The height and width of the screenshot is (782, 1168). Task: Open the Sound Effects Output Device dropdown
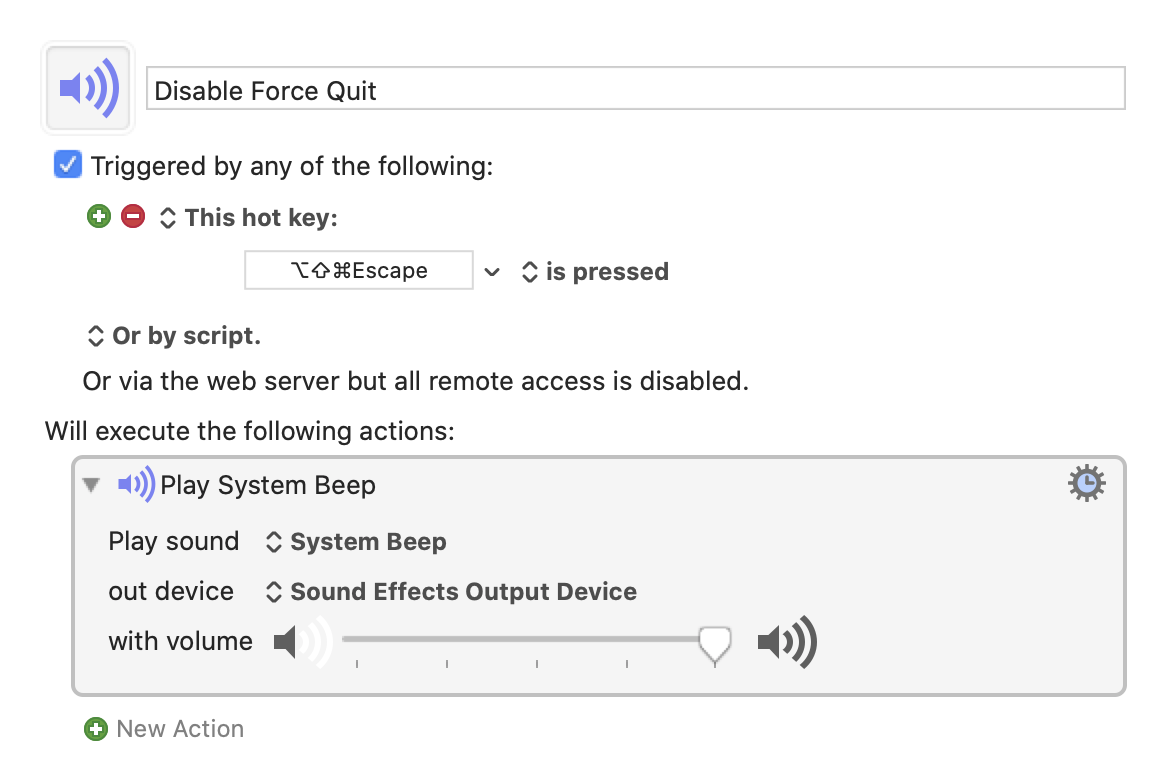click(x=451, y=592)
